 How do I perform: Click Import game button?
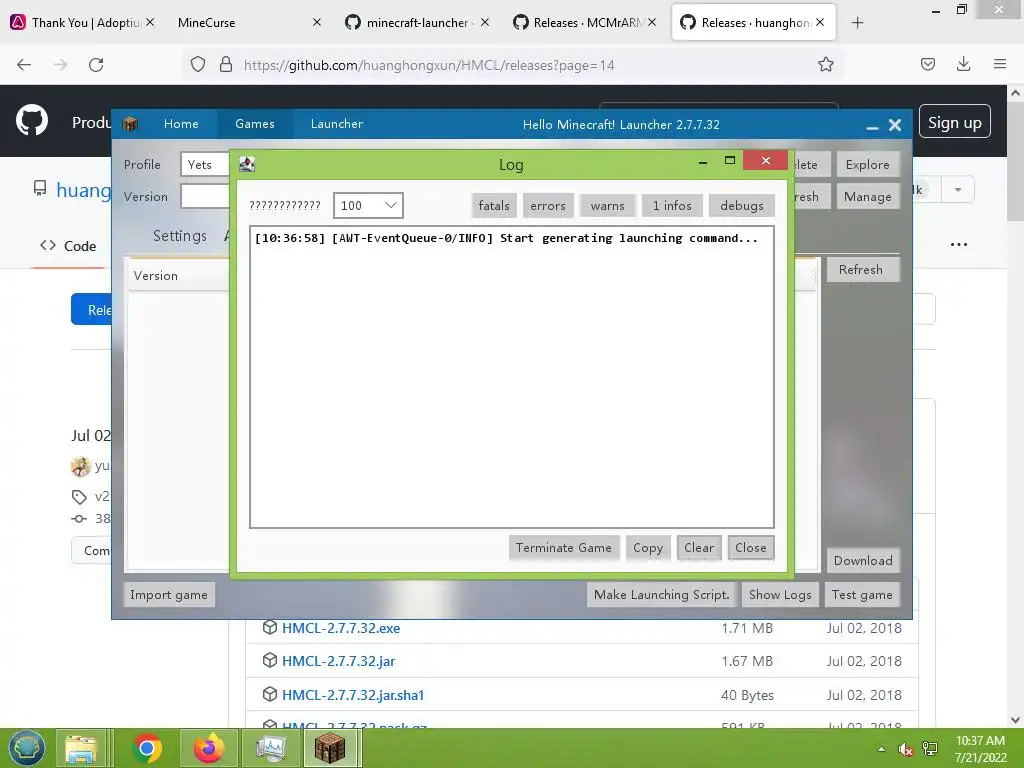tap(168, 595)
